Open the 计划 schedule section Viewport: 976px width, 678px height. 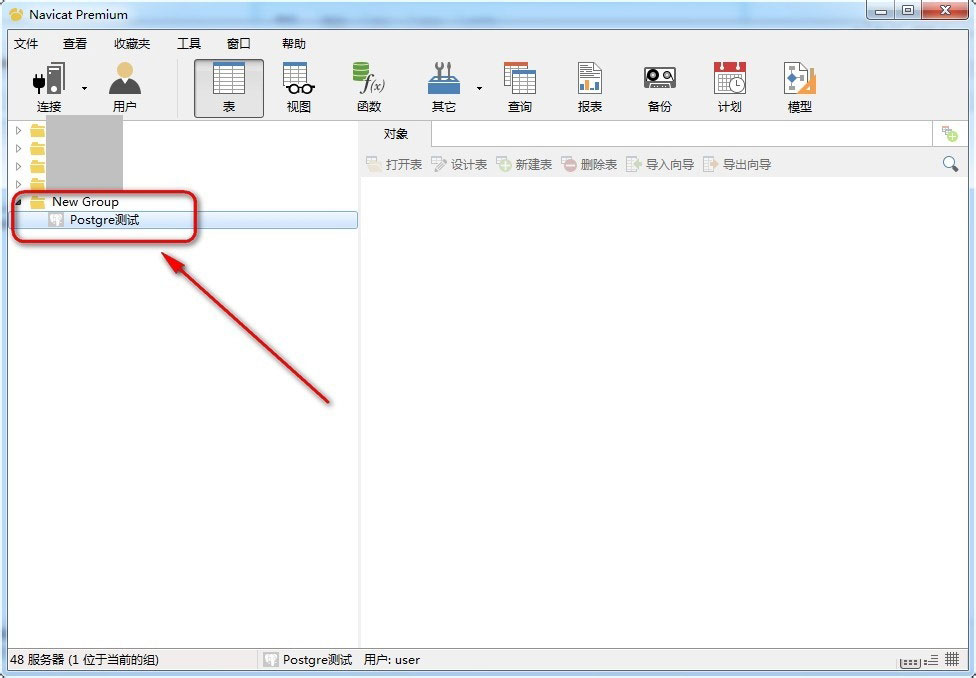click(730, 88)
